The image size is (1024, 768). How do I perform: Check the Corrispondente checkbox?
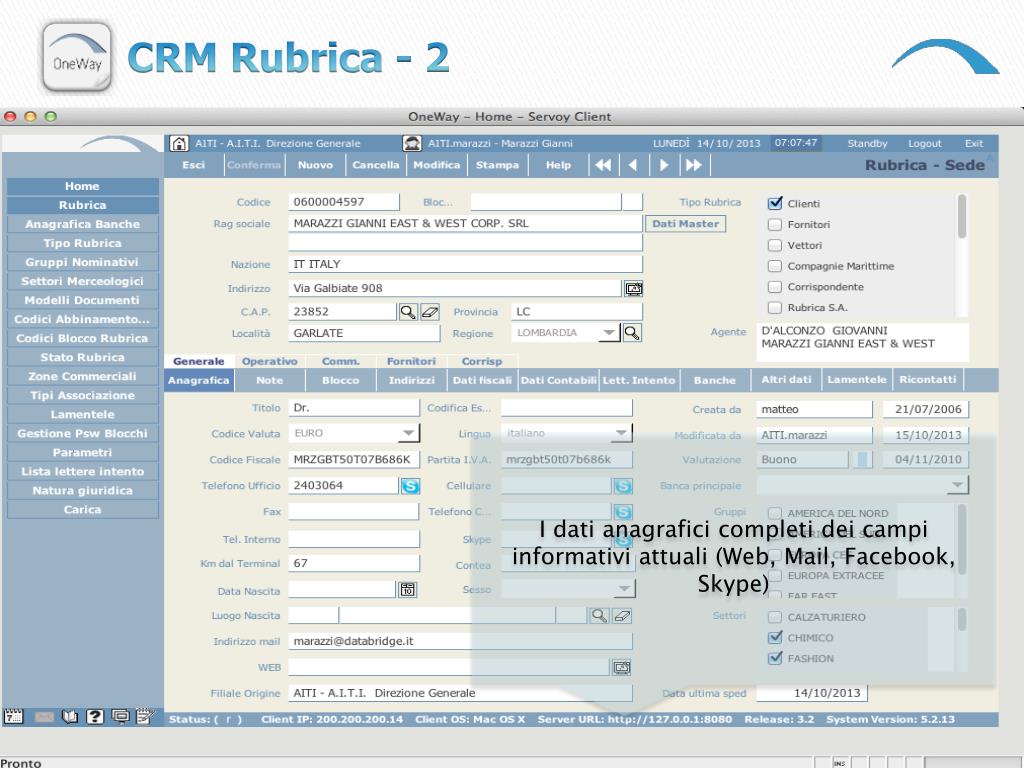point(775,287)
